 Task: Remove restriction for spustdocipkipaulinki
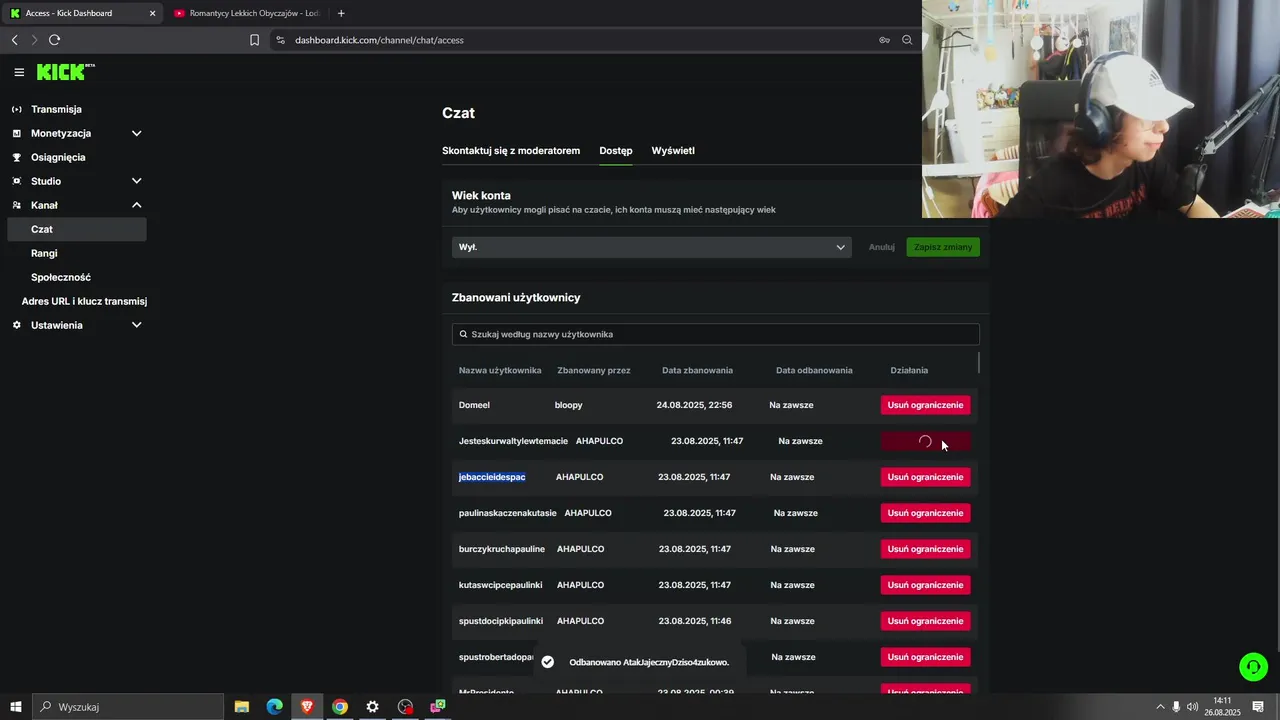coord(925,621)
